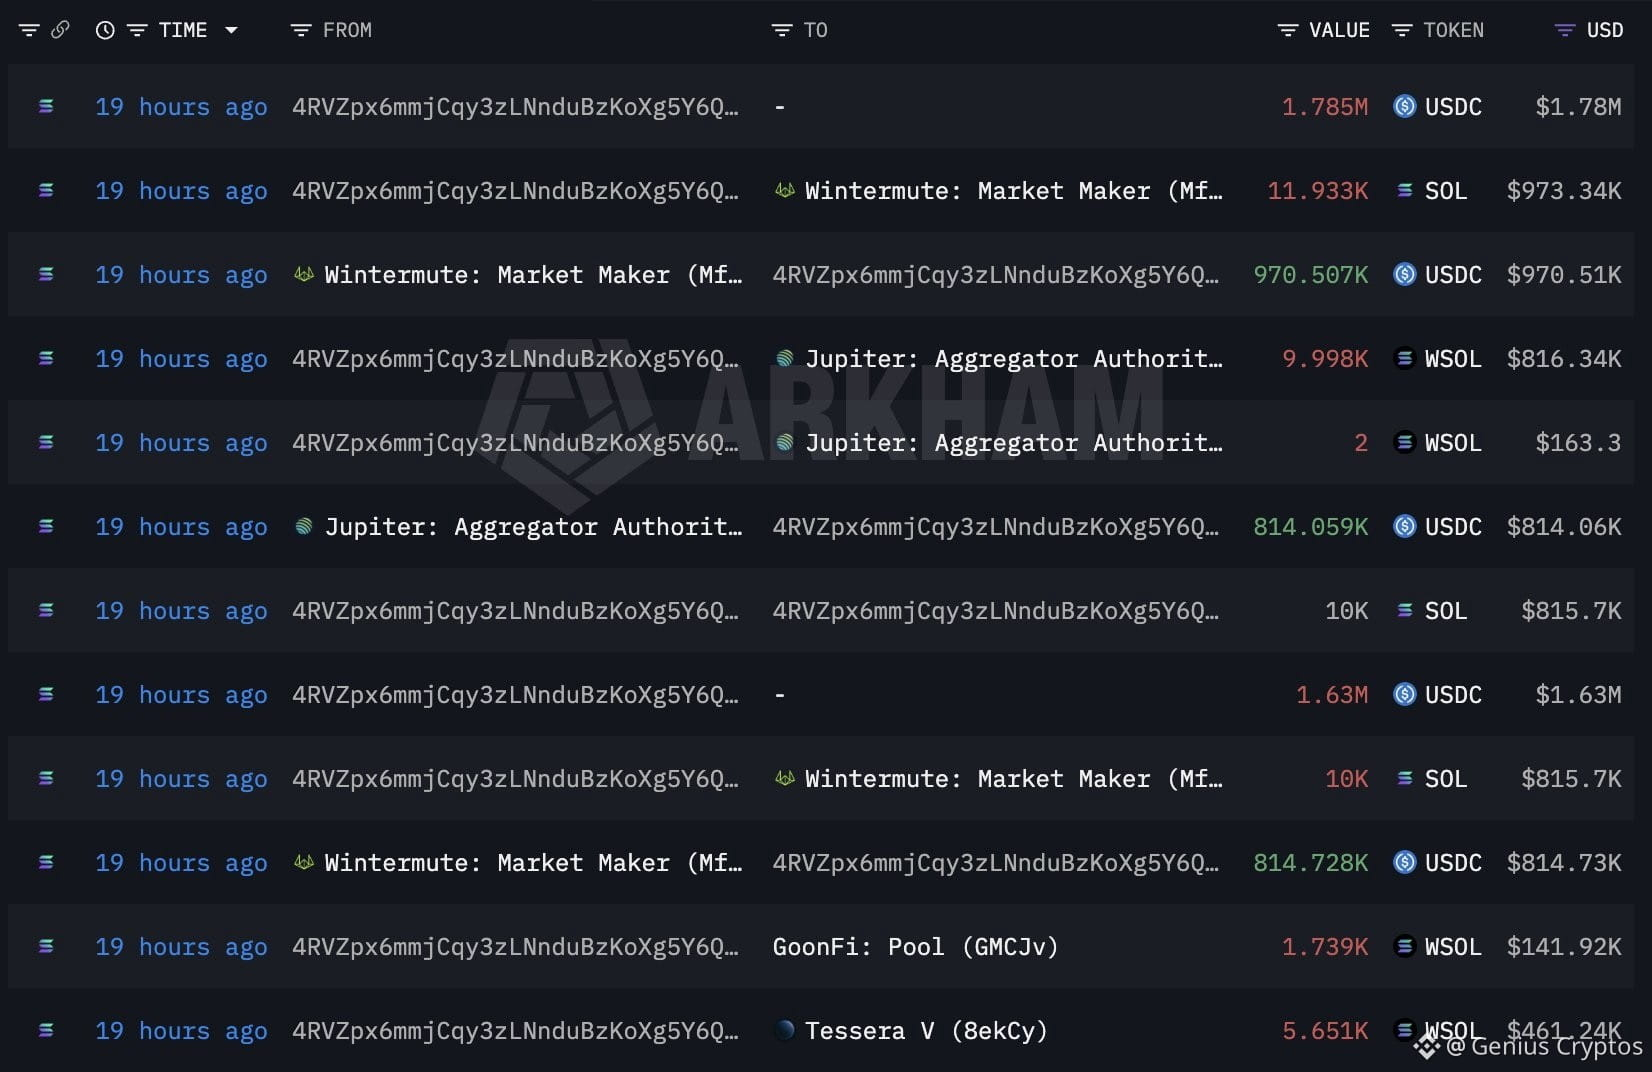
Task: Open the 19 hours ago link in the 1.785M USDC row
Action: coord(181,107)
